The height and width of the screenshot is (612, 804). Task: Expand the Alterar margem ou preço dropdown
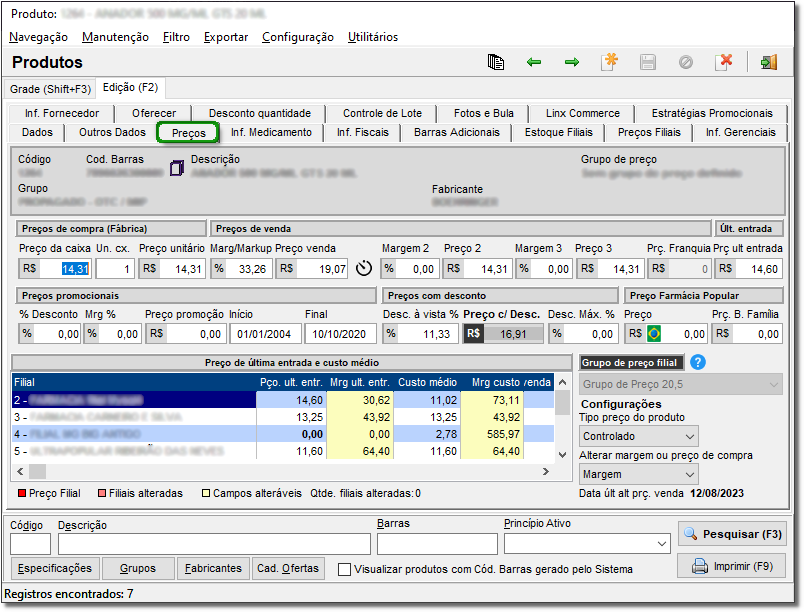point(688,474)
